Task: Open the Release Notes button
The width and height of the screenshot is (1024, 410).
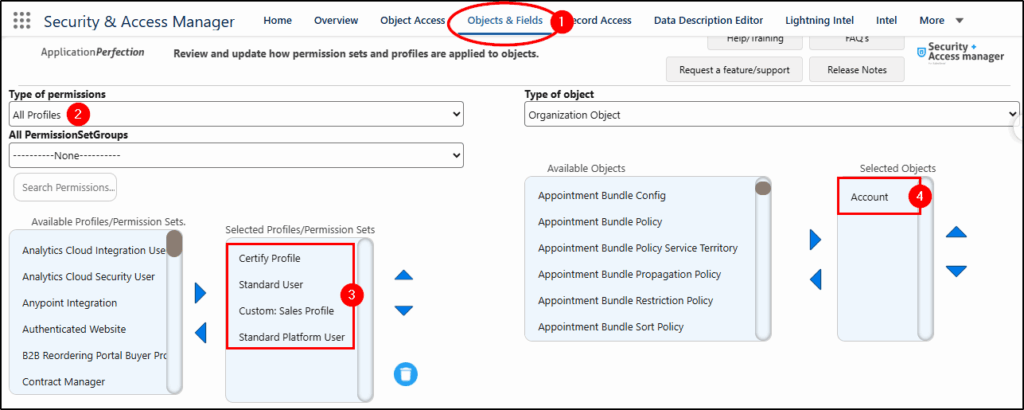Action: pyautogui.click(x=856, y=69)
